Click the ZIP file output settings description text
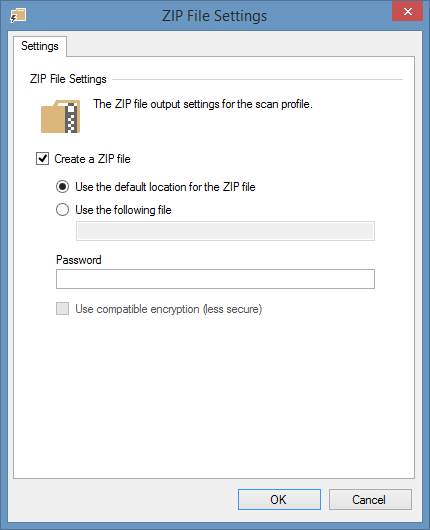 coord(203,104)
